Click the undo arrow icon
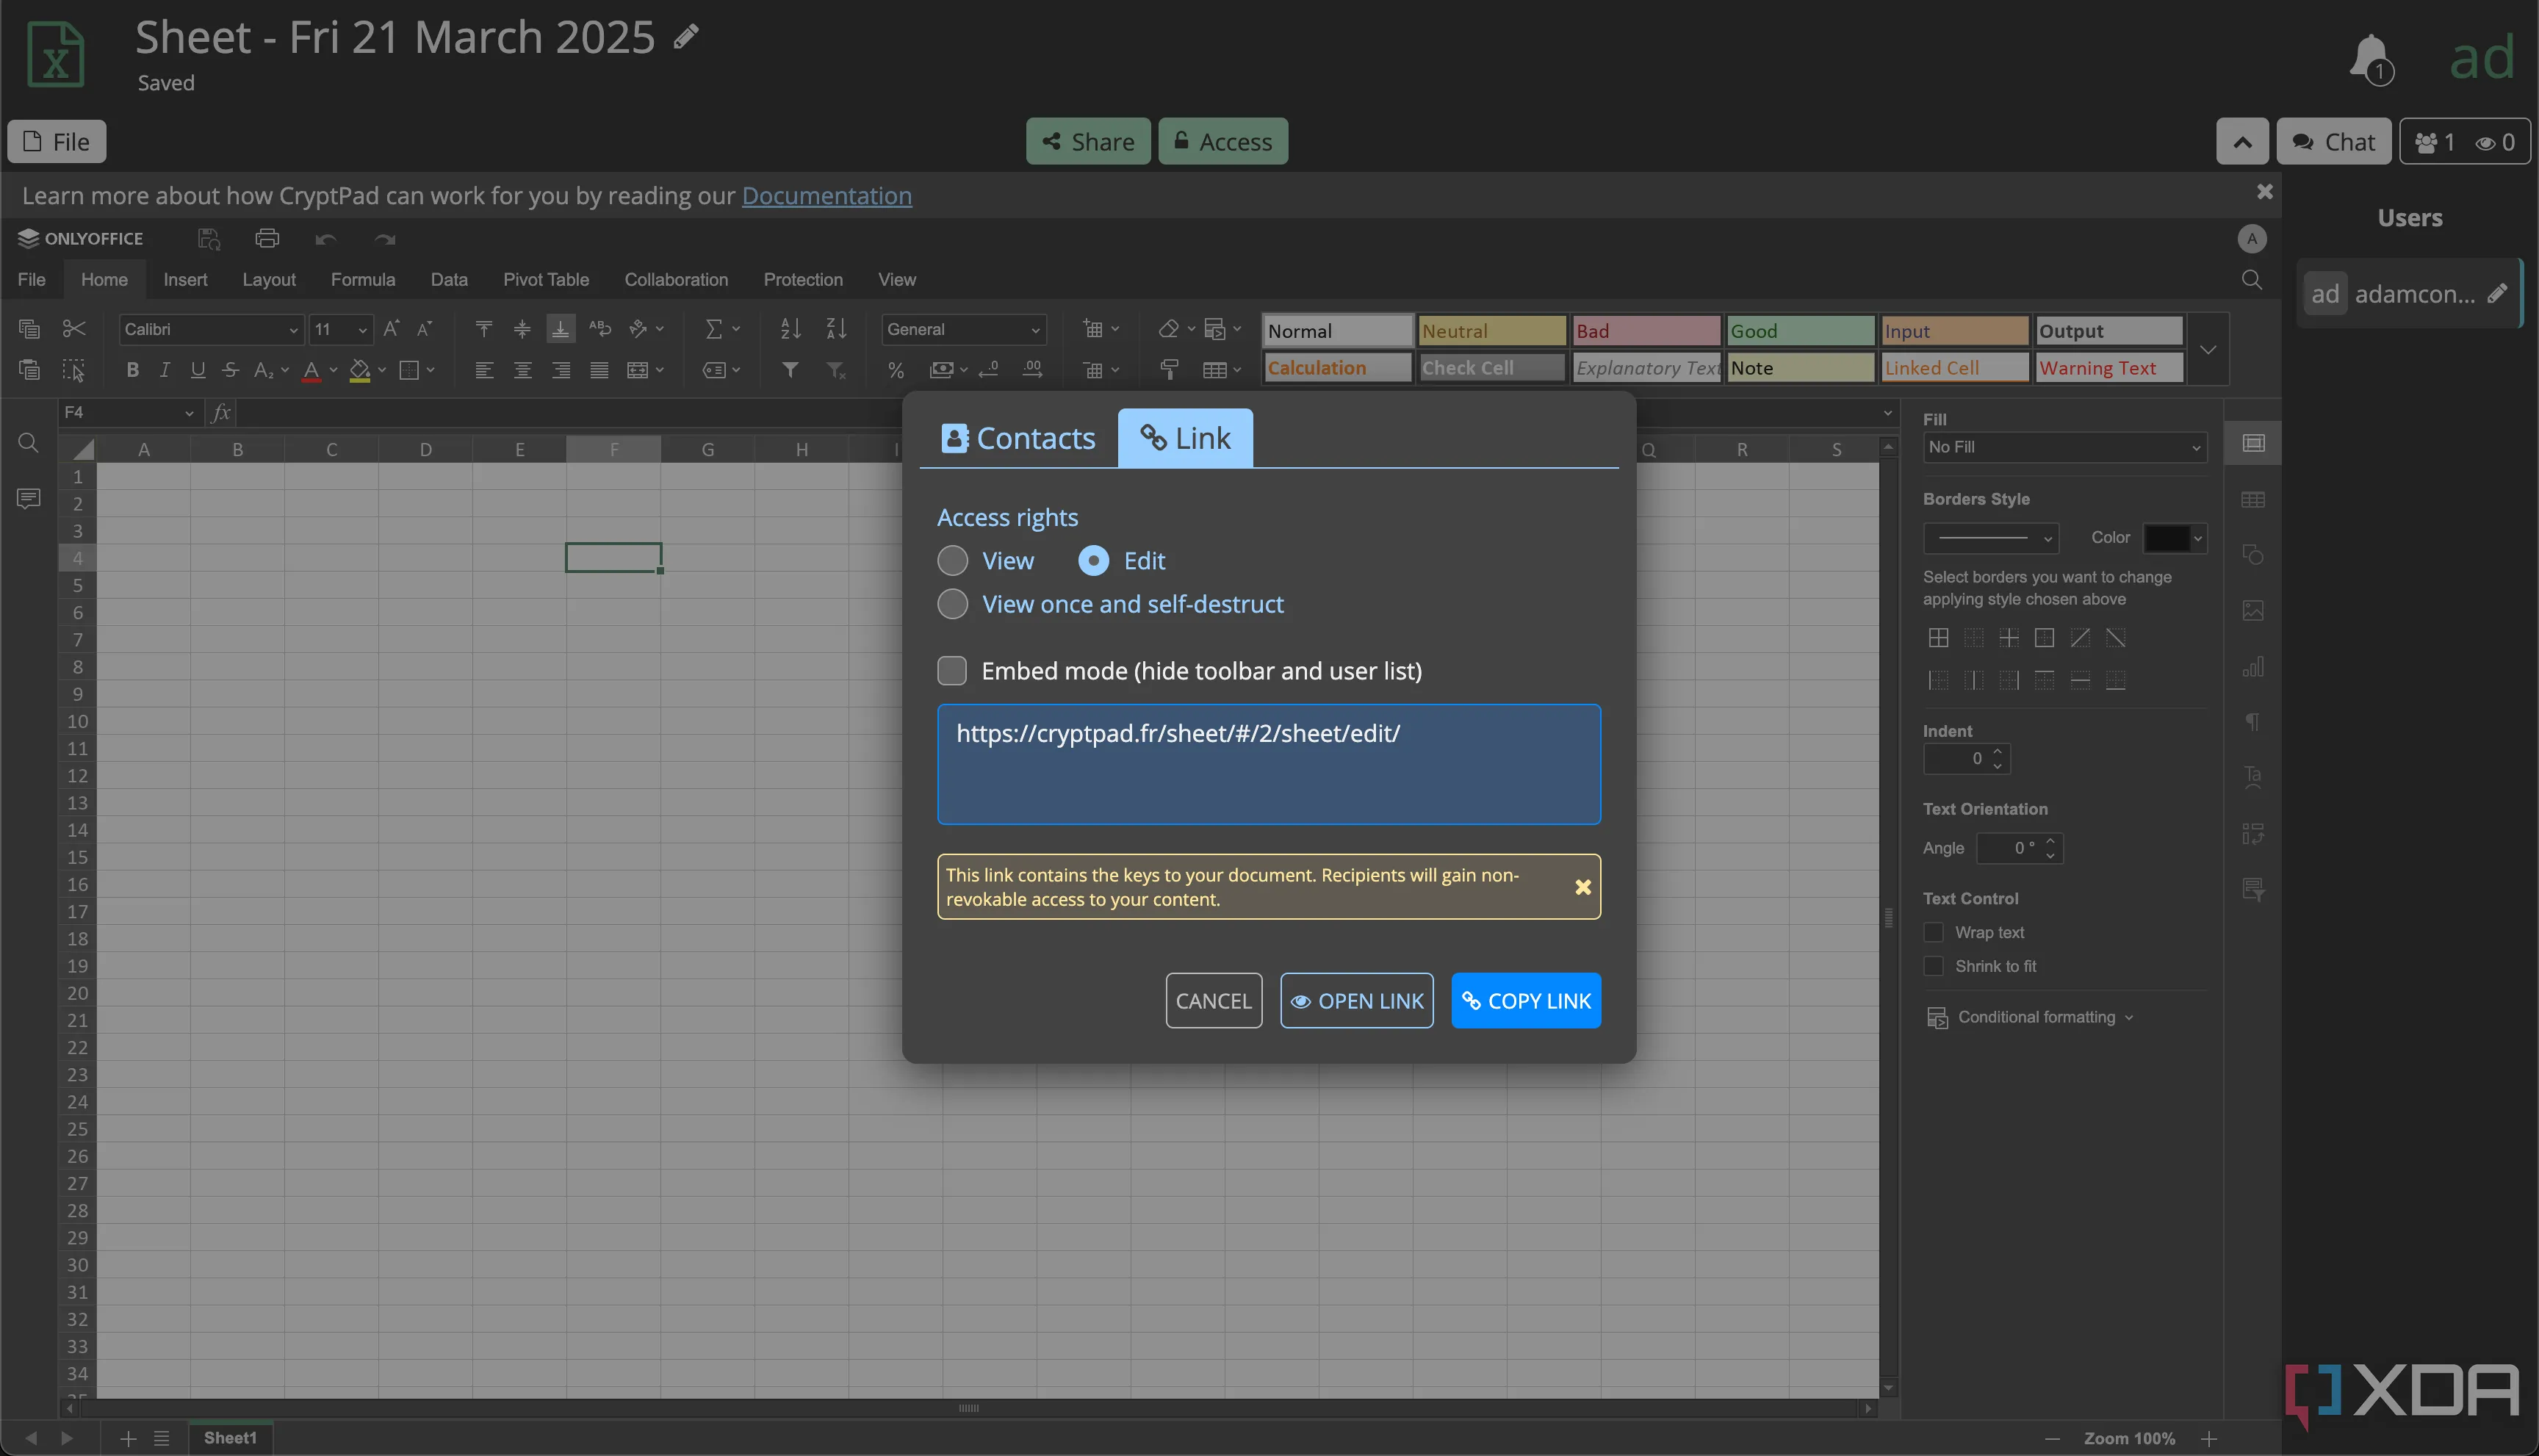 coord(326,239)
